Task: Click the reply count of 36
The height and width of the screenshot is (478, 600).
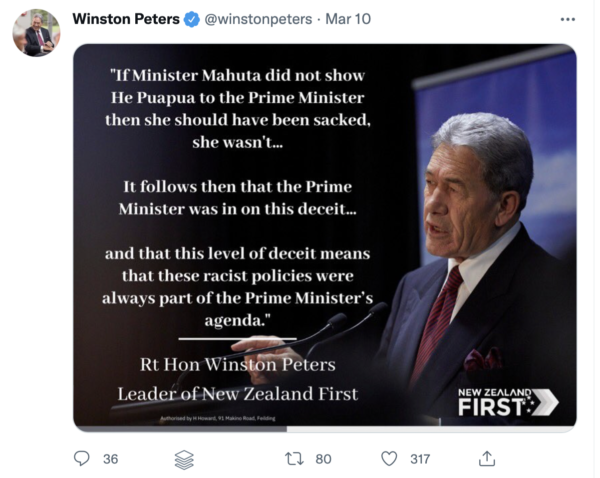Action: [110, 459]
